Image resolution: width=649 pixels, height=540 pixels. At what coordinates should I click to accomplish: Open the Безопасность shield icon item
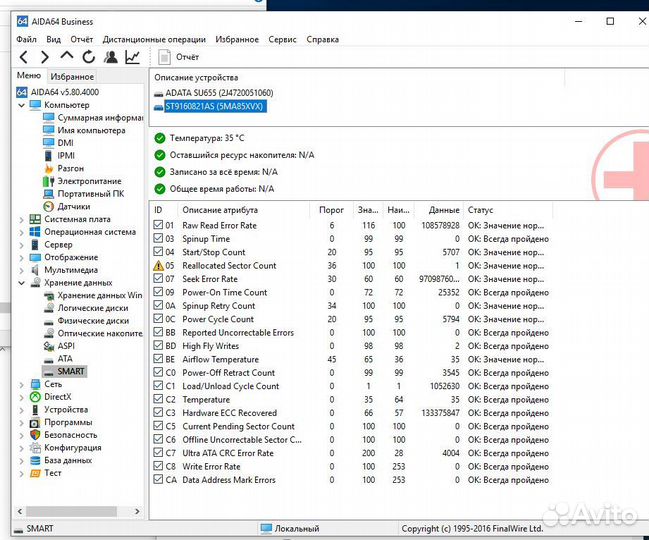click(35, 435)
